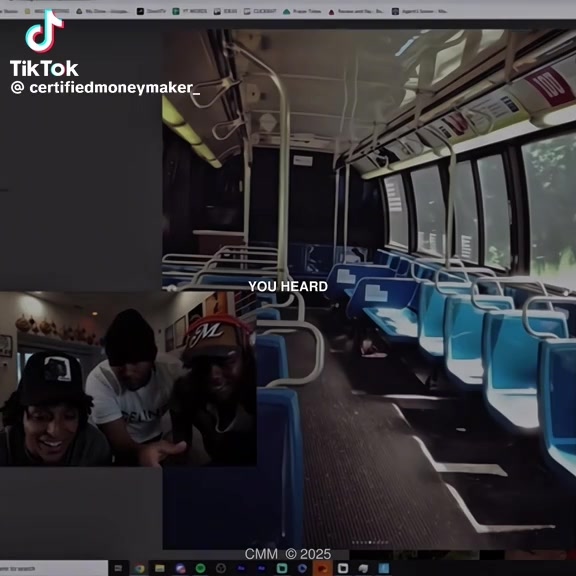The image size is (576, 576).
Task: Click the @certifiedmoneymaker_ username text
Action: click(105, 88)
